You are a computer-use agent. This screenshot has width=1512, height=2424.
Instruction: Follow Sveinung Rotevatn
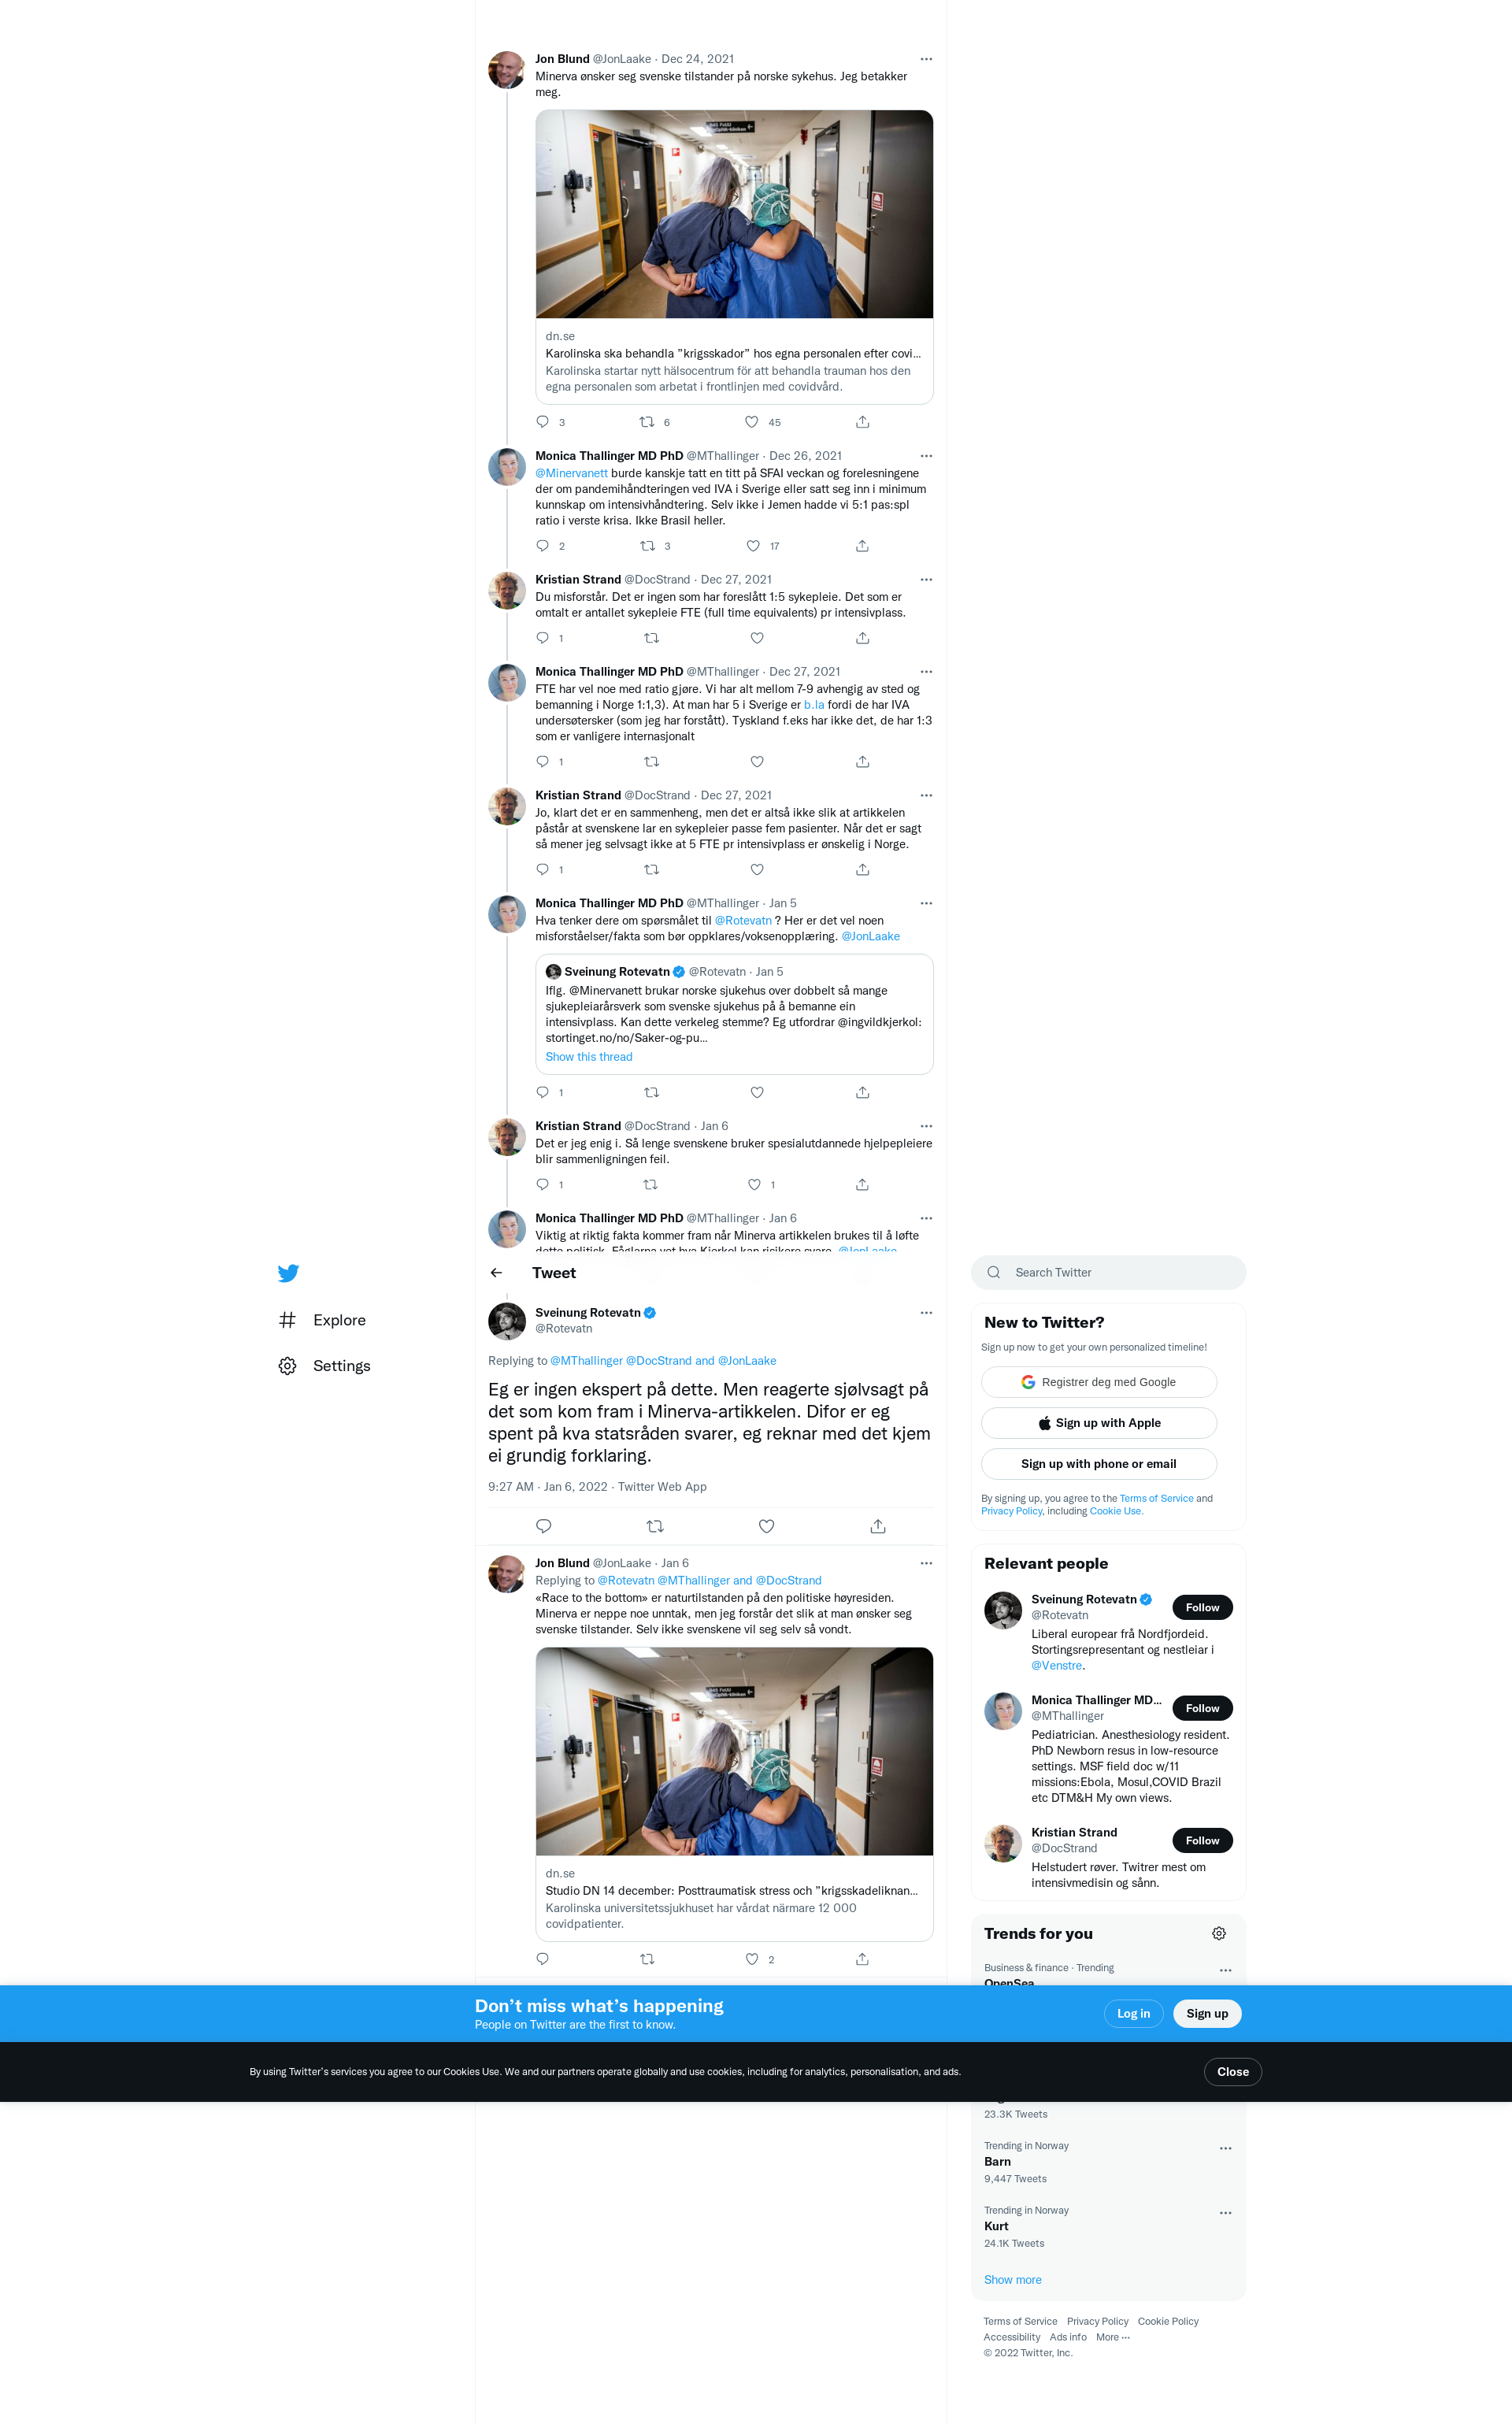(1202, 1607)
